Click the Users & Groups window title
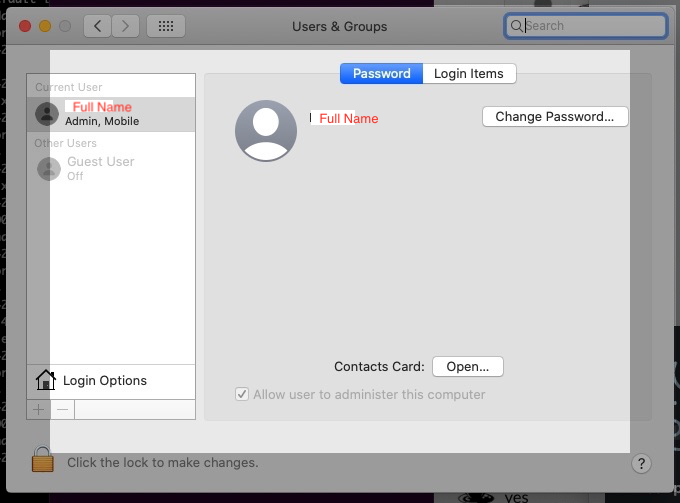Image resolution: width=680 pixels, height=503 pixels. click(340, 26)
